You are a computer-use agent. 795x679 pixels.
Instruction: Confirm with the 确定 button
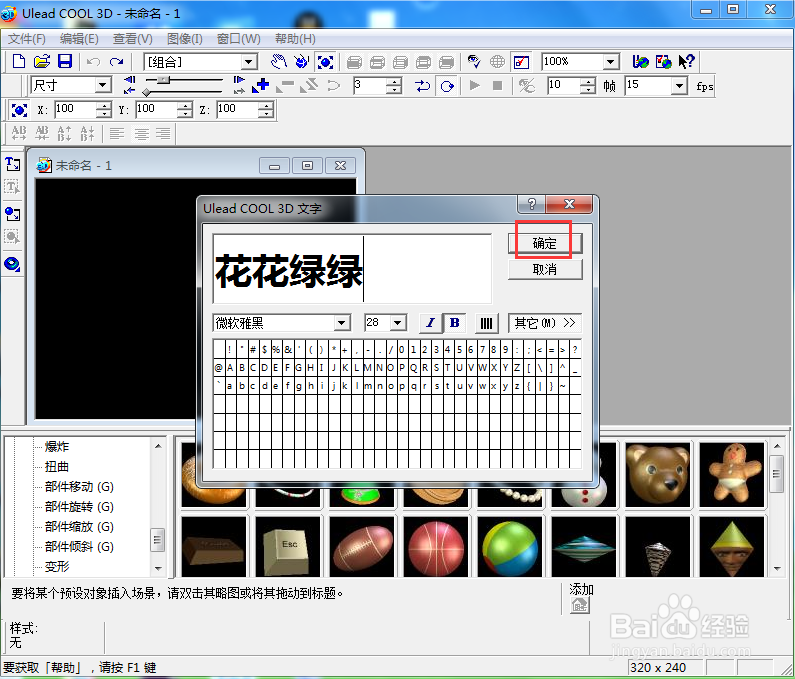(545, 243)
